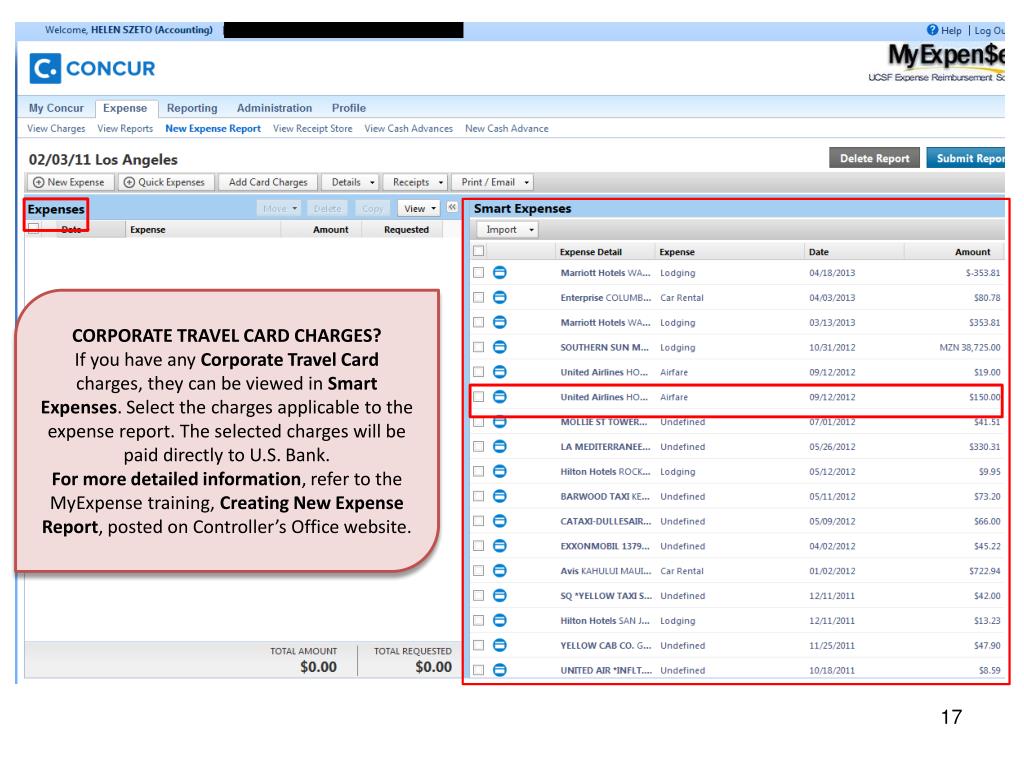Click the card icon for Enterprise Car Rental
This screenshot has width=1024, height=768.
(500, 297)
